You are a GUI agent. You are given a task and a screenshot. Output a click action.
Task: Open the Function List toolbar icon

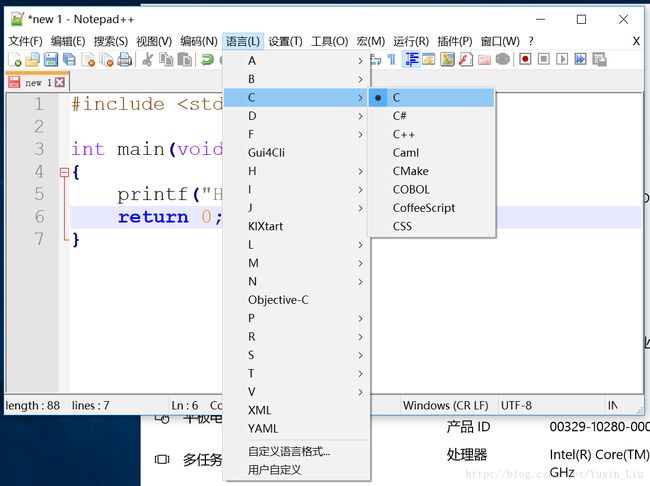coord(466,60)
